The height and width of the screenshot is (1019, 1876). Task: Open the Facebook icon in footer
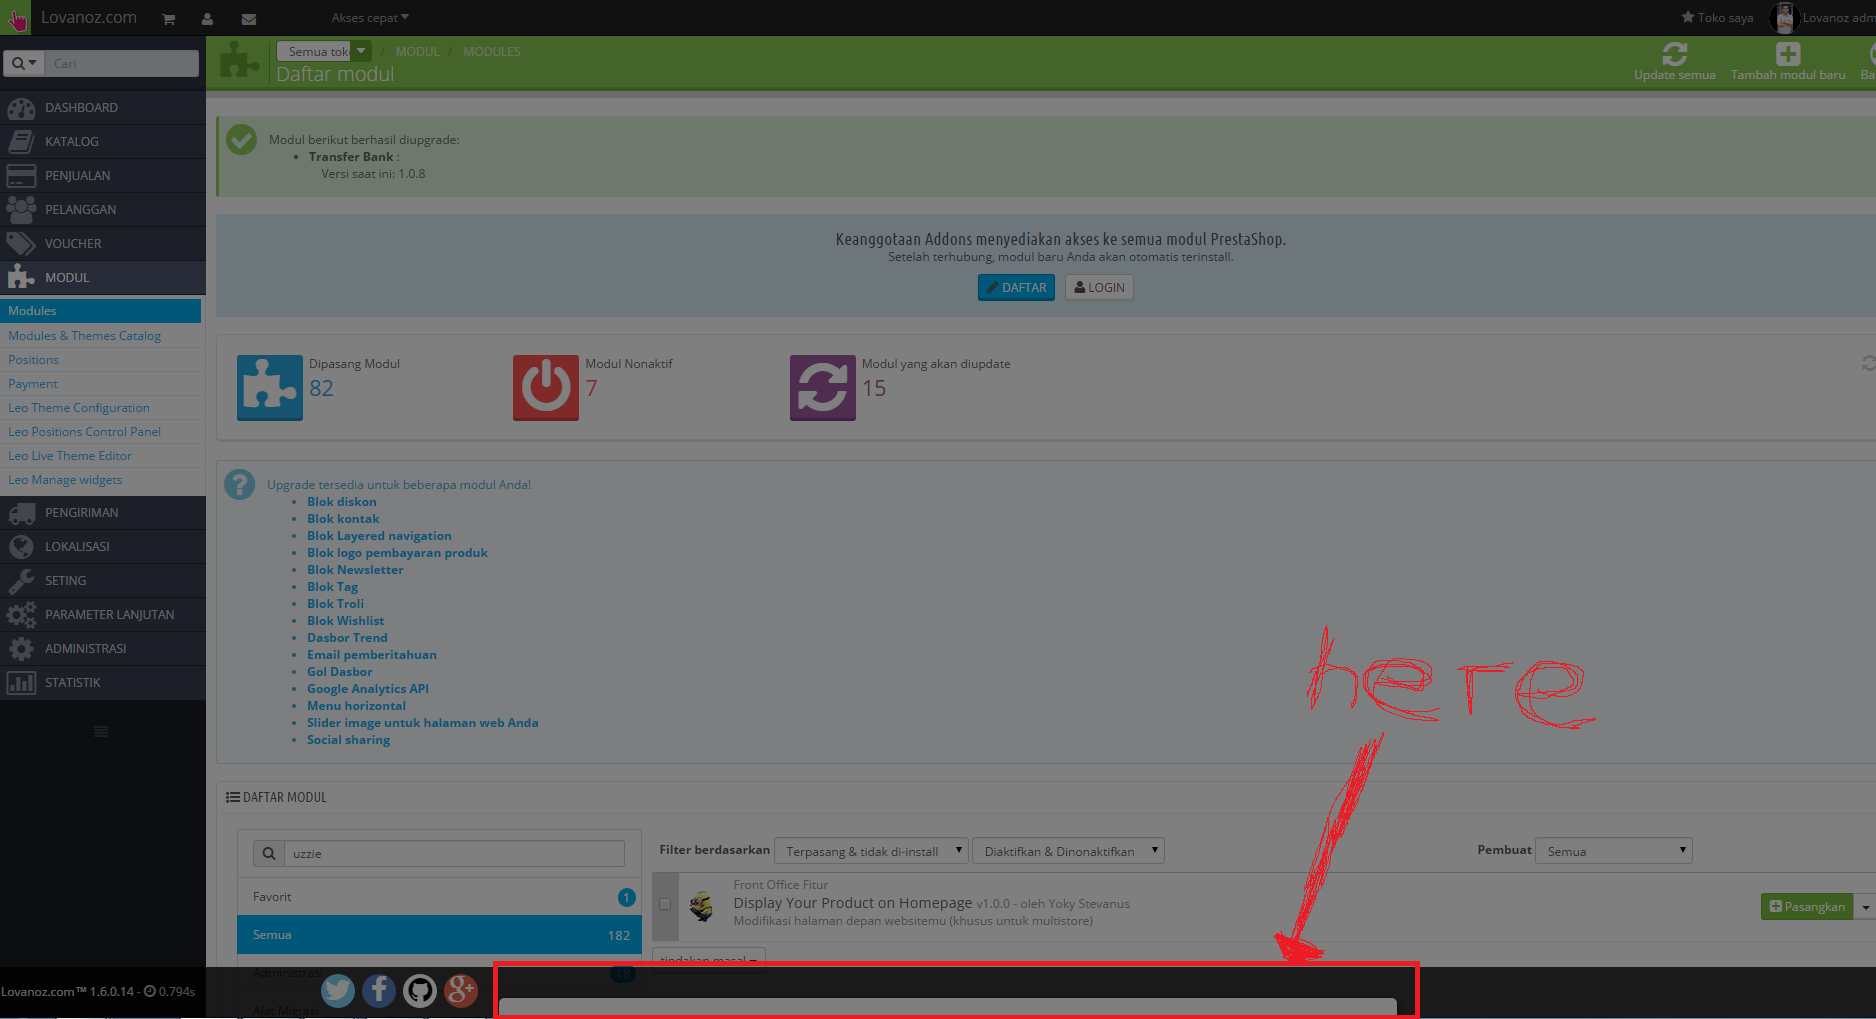(379, 990)
